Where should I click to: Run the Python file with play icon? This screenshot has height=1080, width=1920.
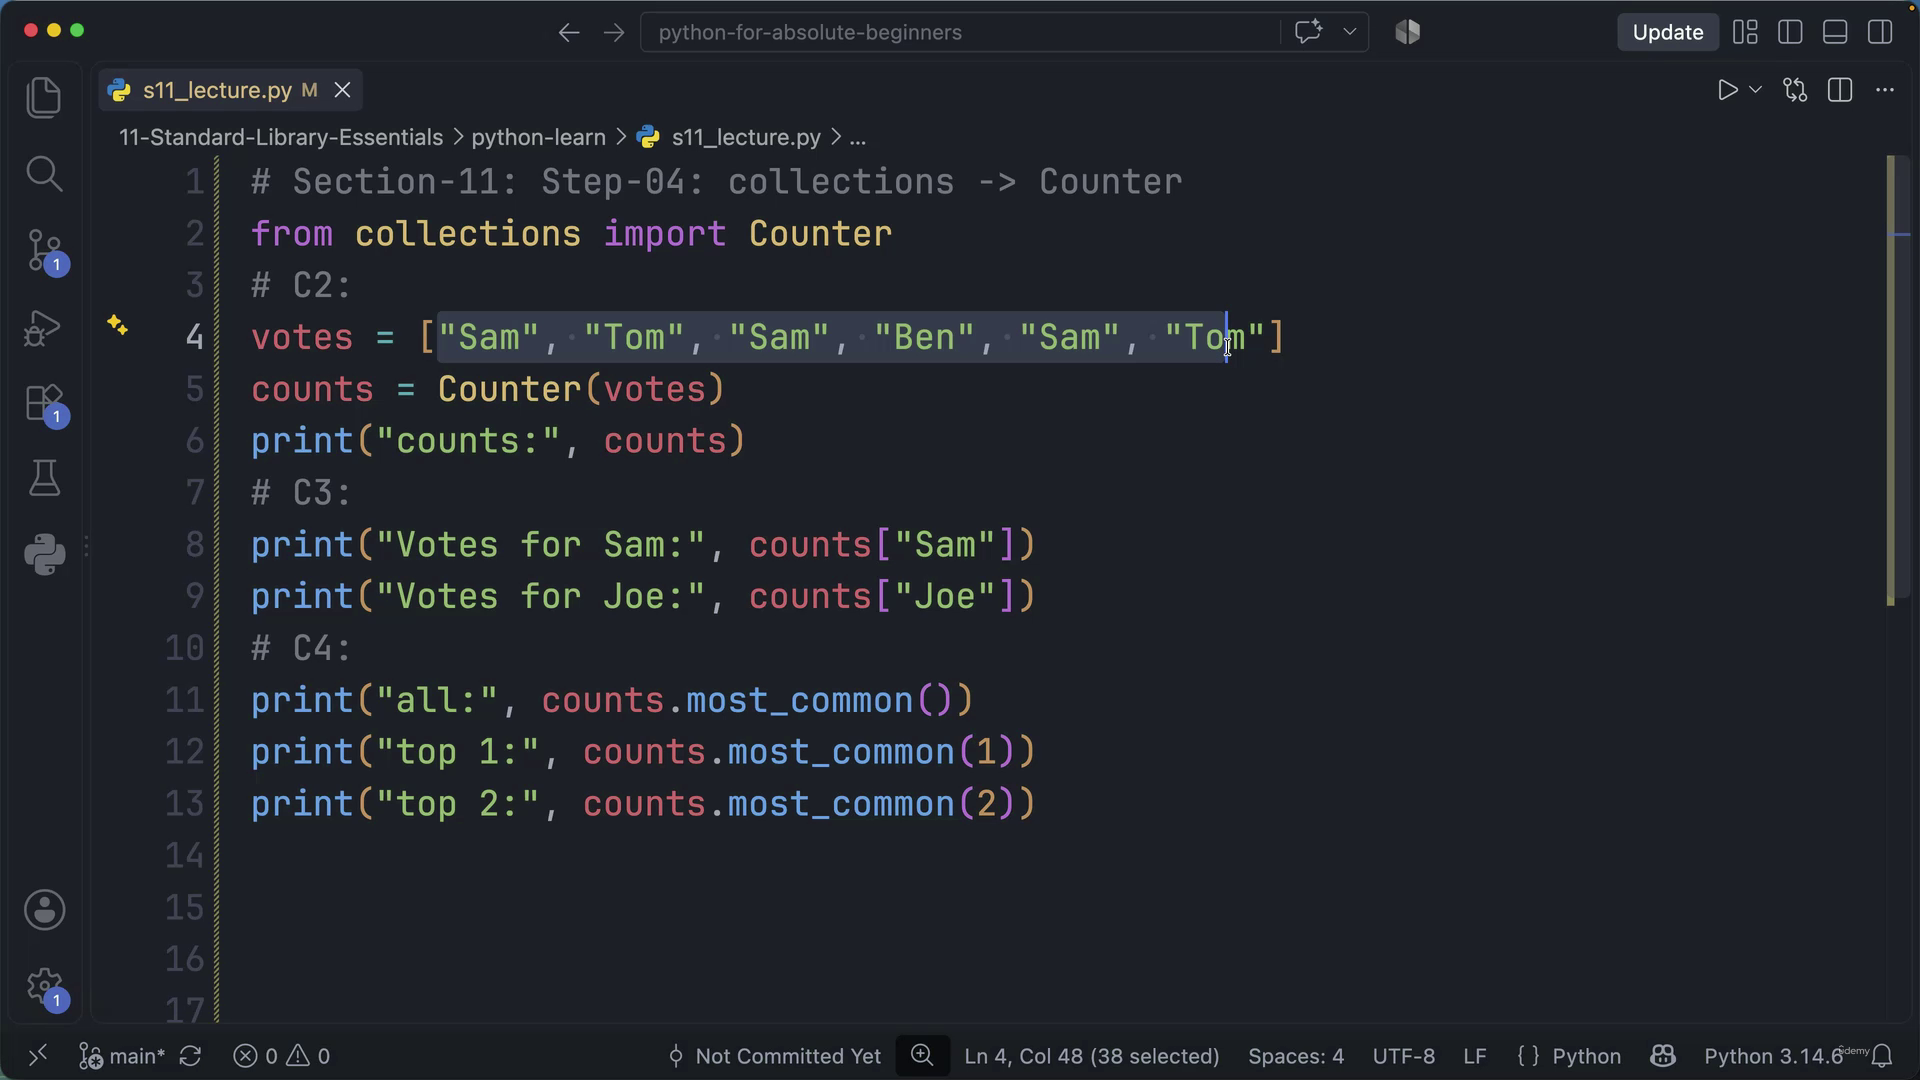1727,90
